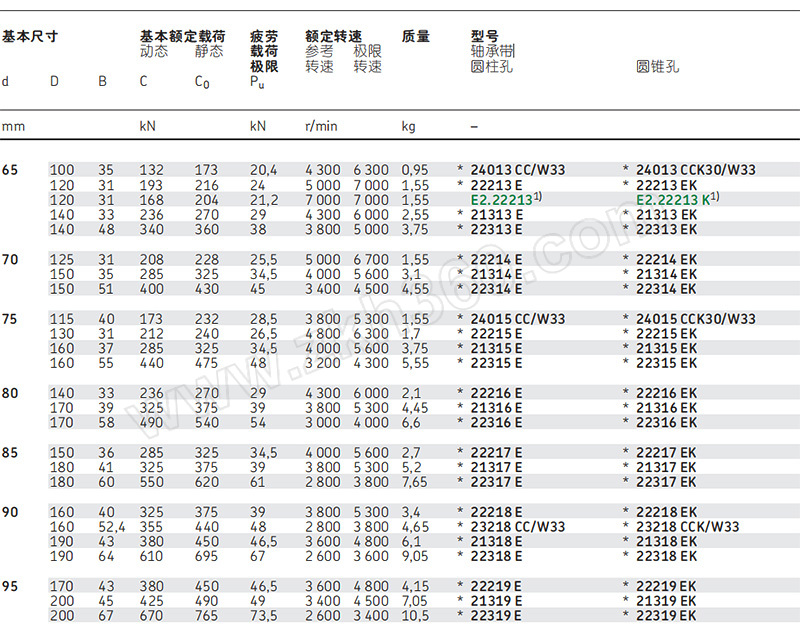Click cylindrical bore model 22318 E
Image resolution: width=800 pixels, height=633 pixels.
pyautogui.click(x=496, y=557)
